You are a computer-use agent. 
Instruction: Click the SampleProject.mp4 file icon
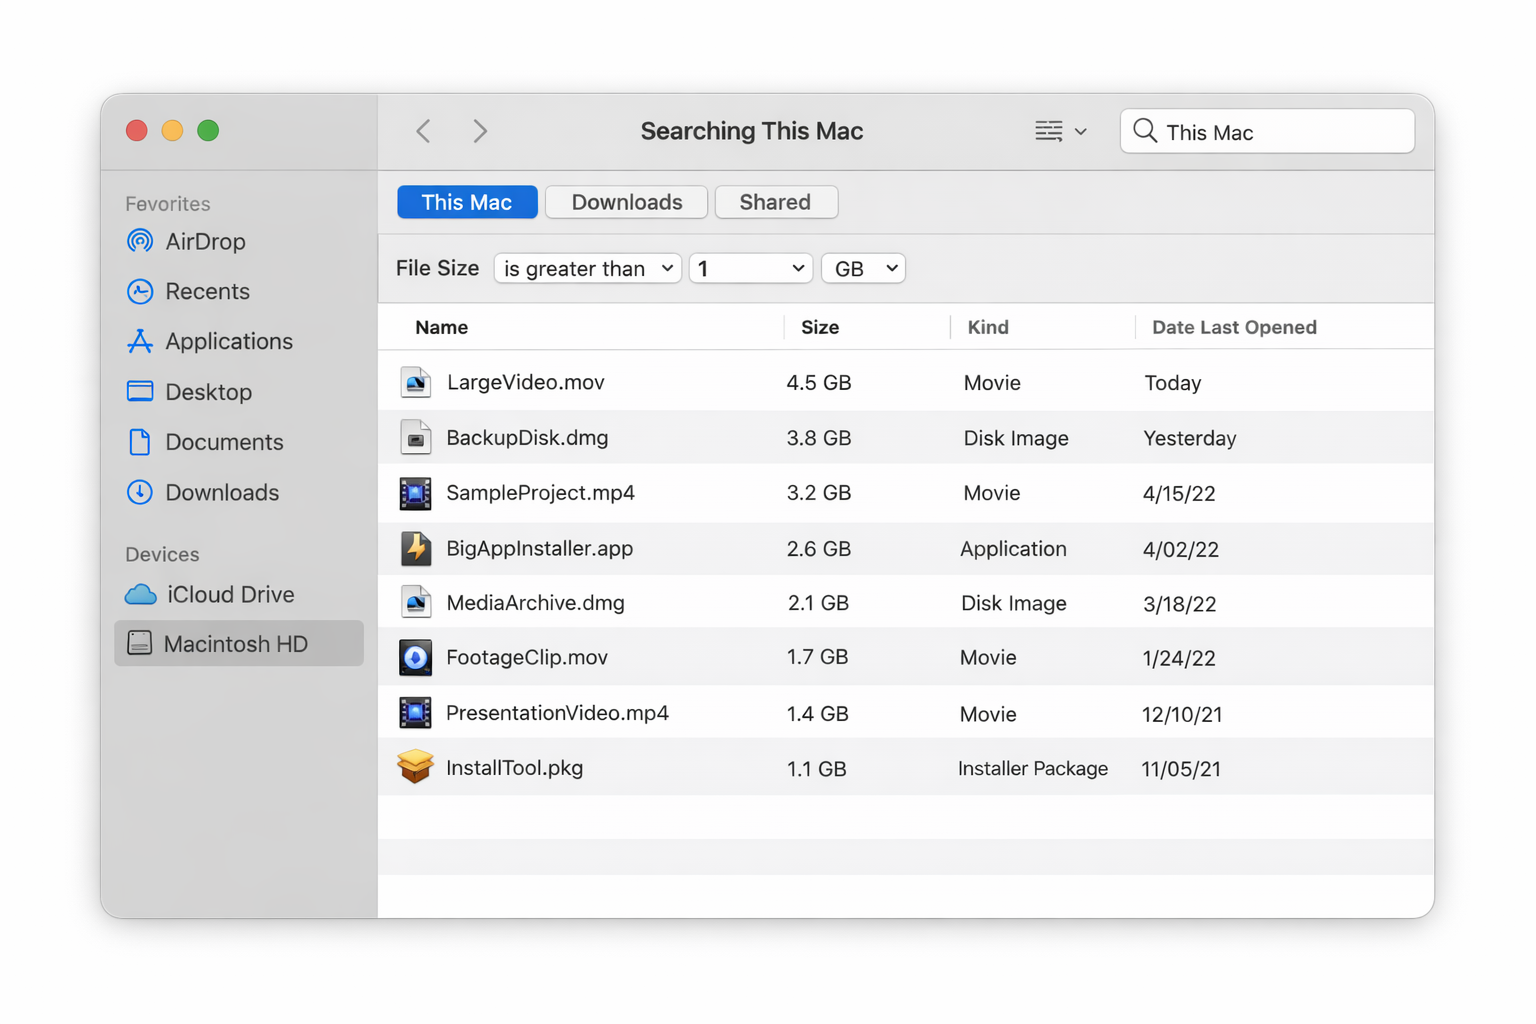415,493
